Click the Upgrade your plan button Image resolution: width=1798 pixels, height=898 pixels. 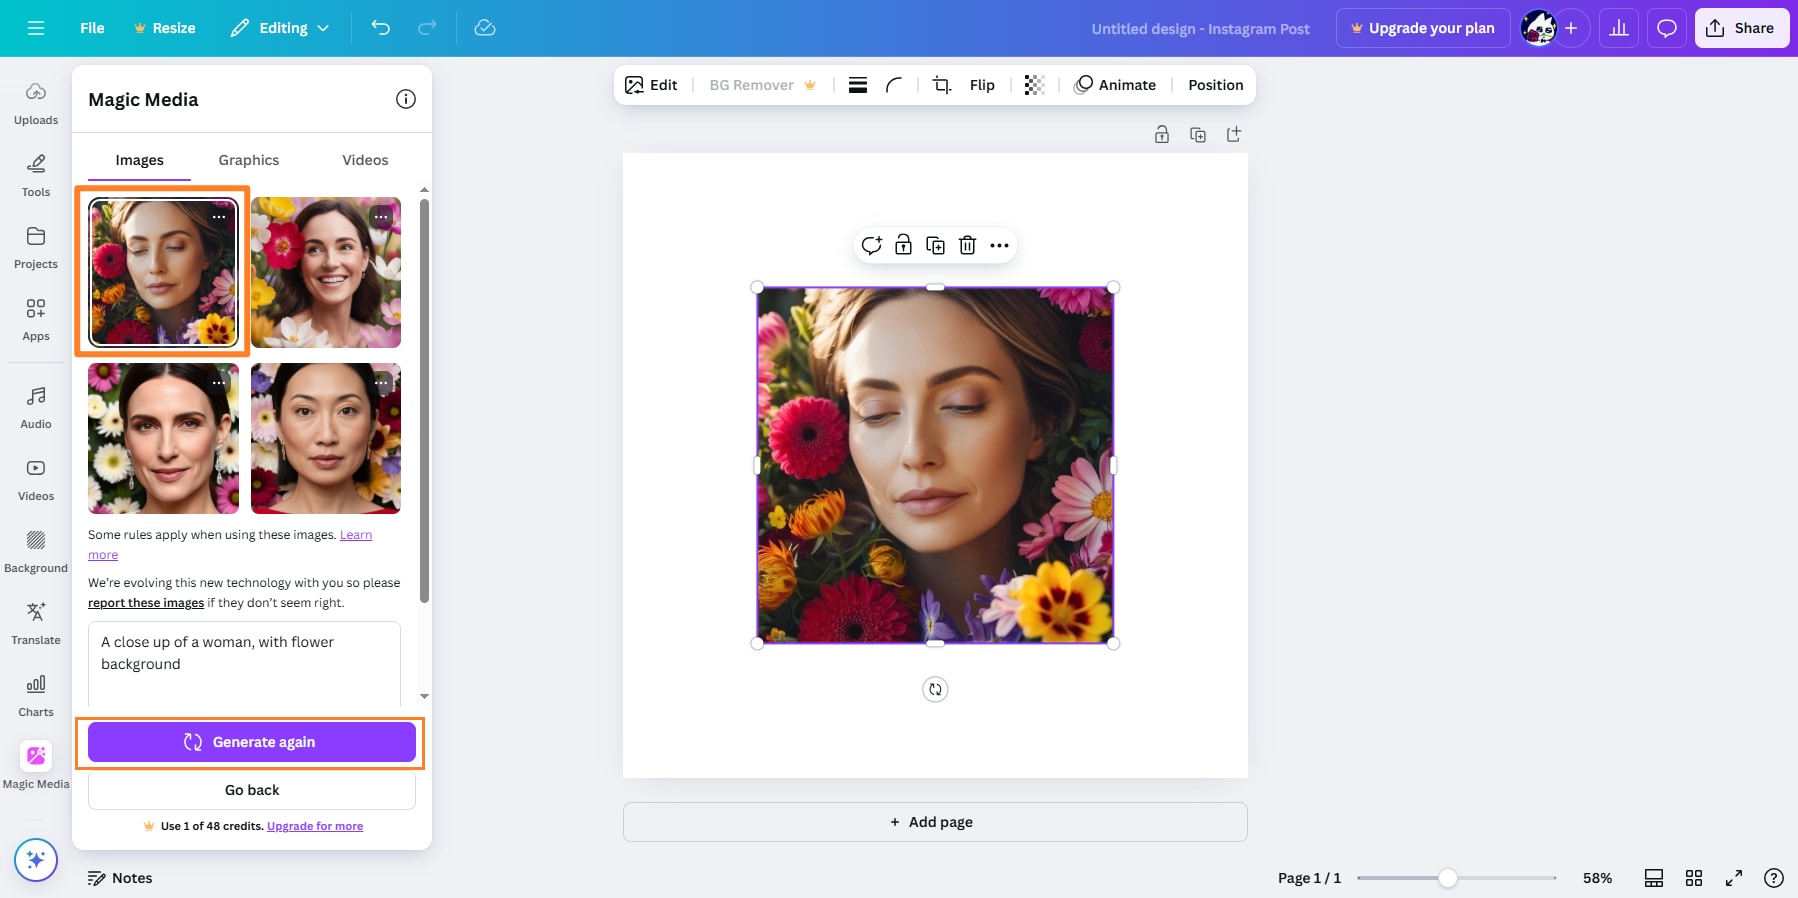(1423, 28)
